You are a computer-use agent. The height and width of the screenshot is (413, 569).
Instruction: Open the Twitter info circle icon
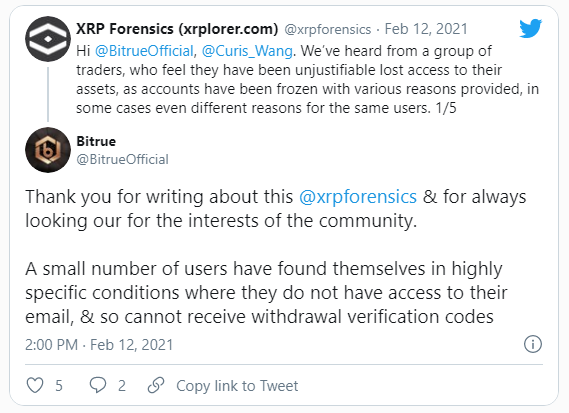pyautogui.click(x=533, y=344)
